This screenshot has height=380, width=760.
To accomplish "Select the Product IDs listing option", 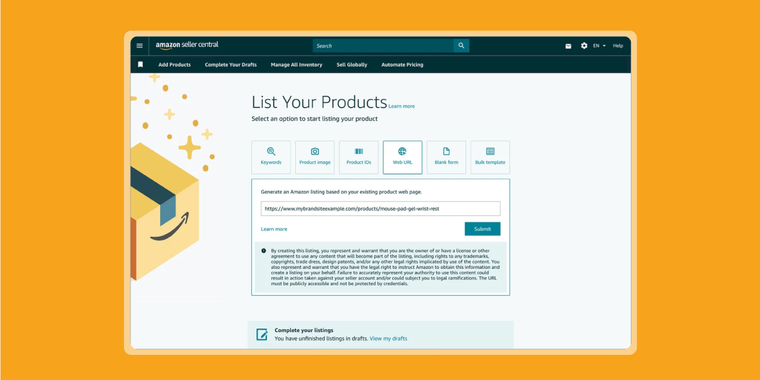I will (x=359, y=157).
